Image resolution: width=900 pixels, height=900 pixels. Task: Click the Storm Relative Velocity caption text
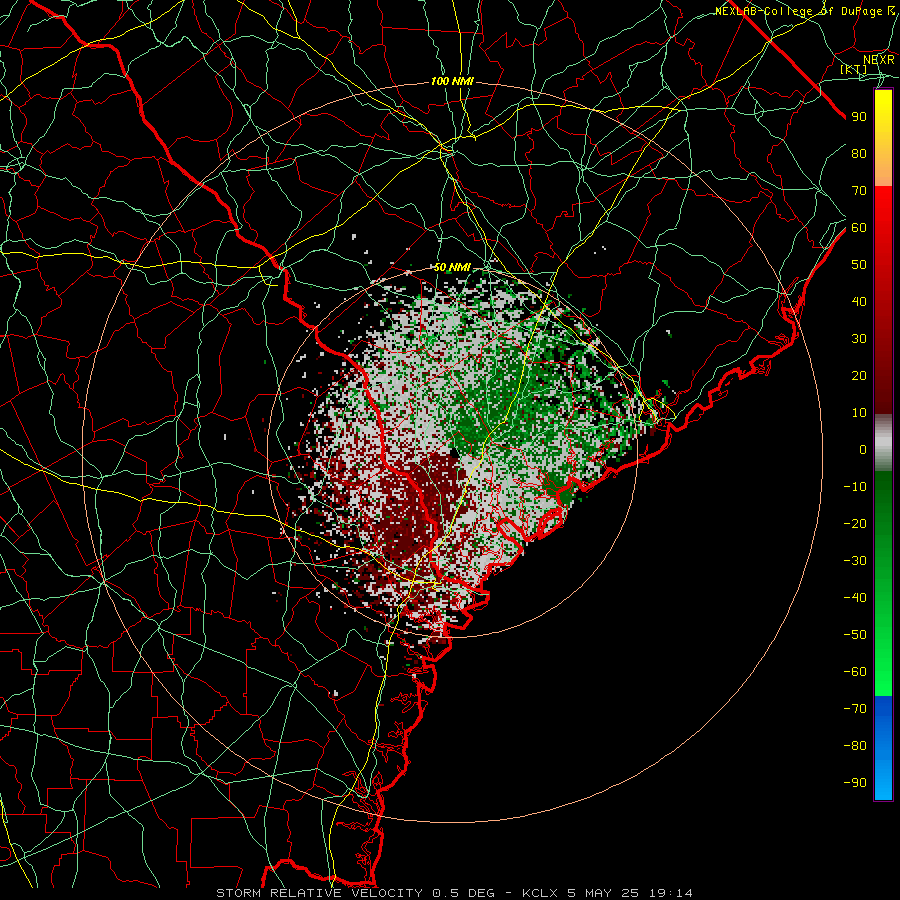[454, 893]
